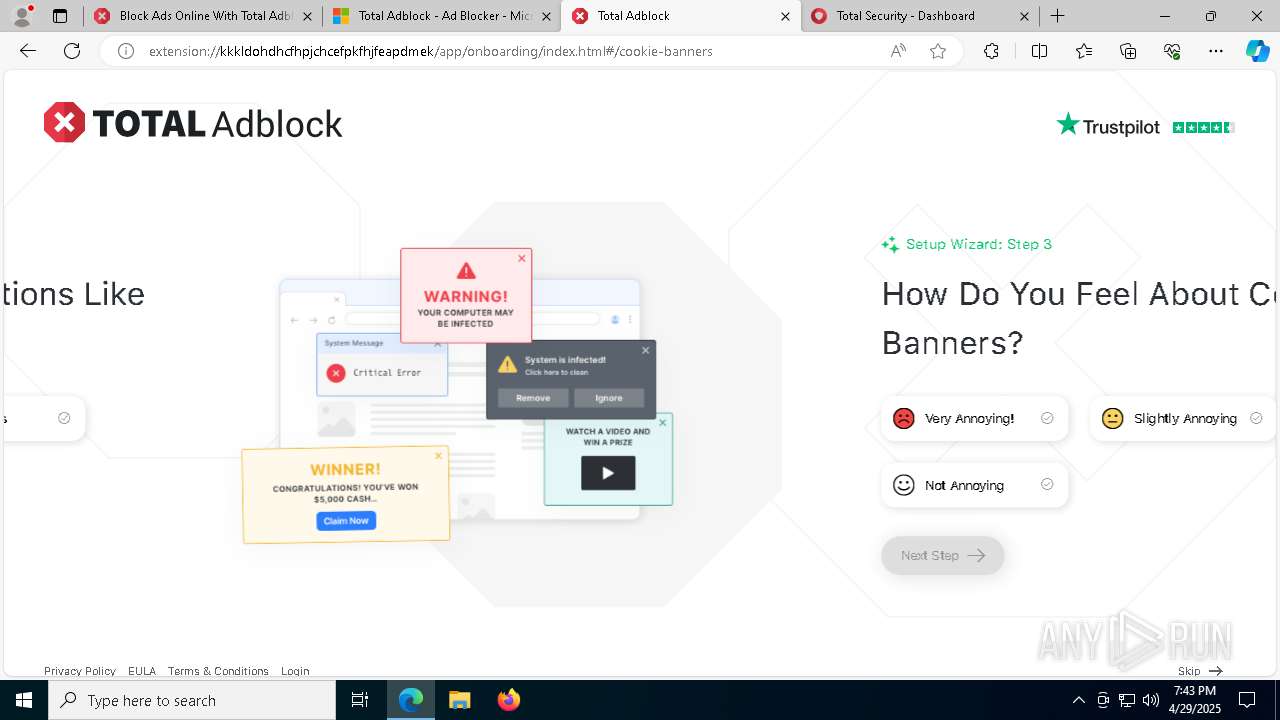The image size is (1280, 720).
Task: Open volume control in system tray
Action: click(1150, 700)
